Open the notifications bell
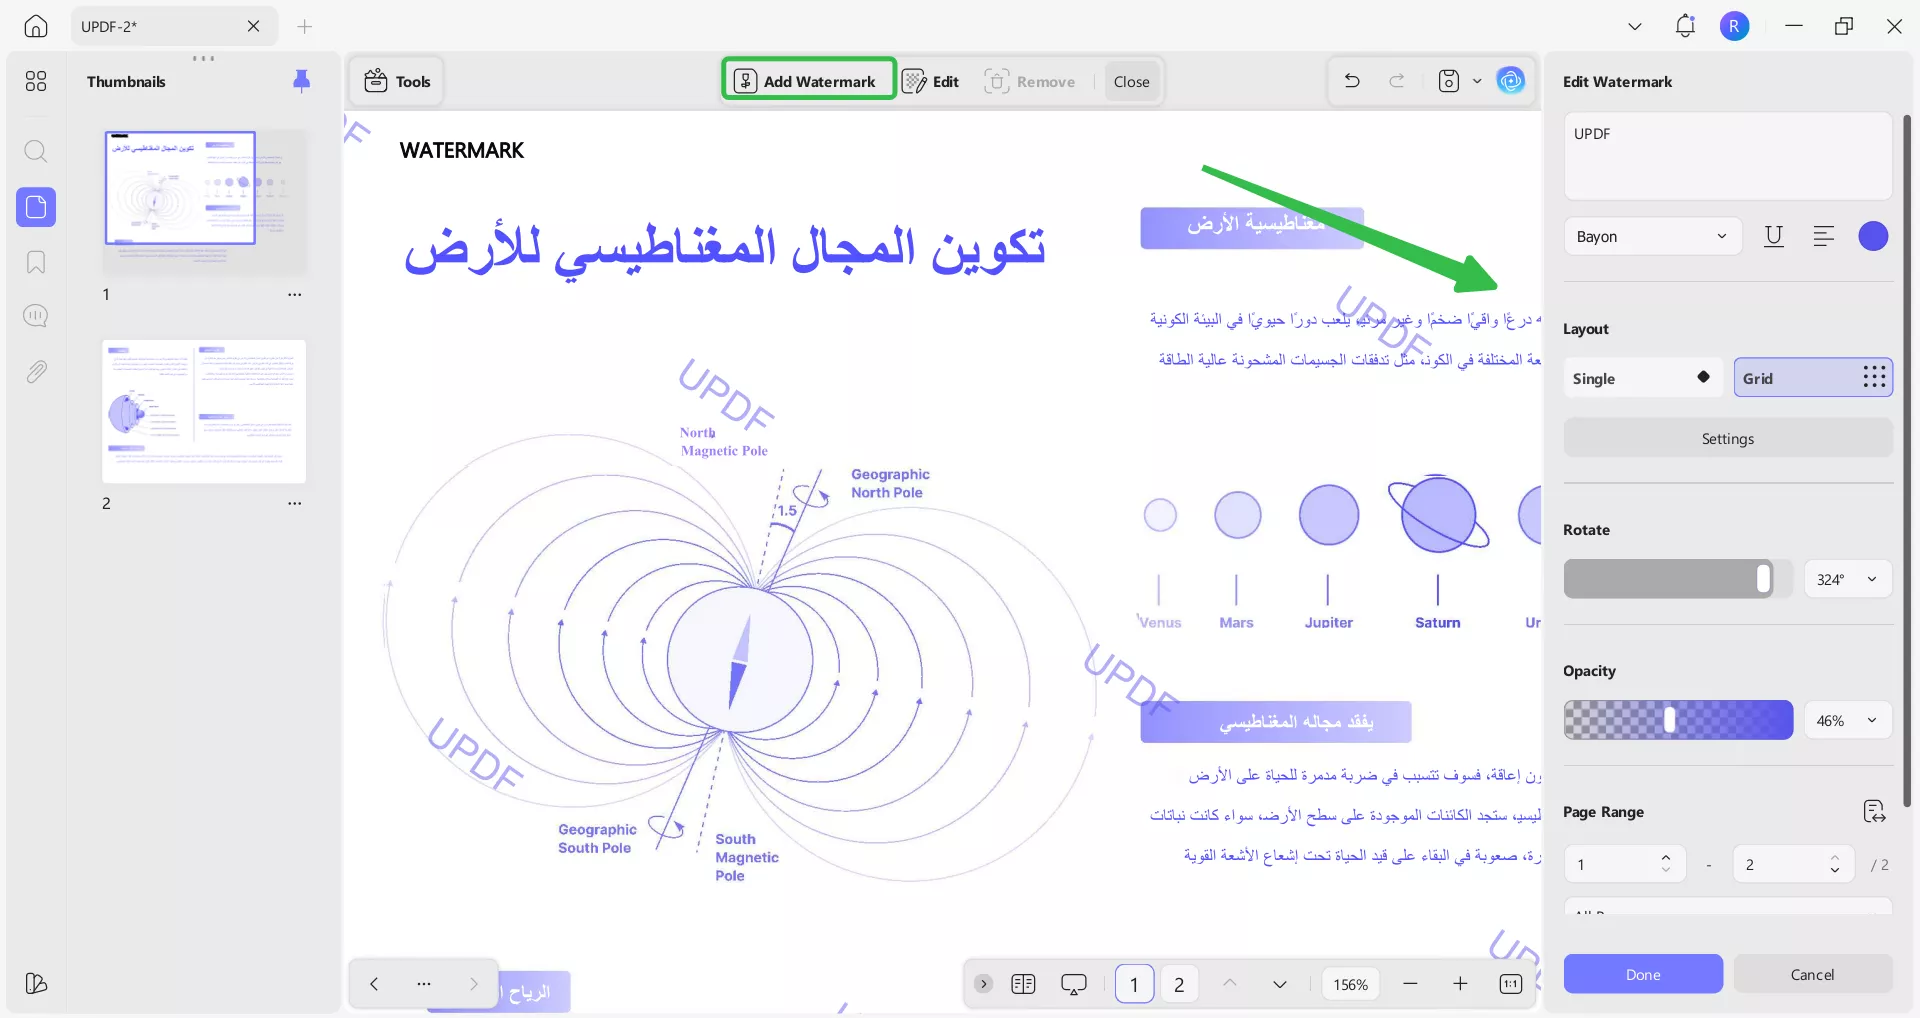 pyautogui.click(x=1685, y=26)
